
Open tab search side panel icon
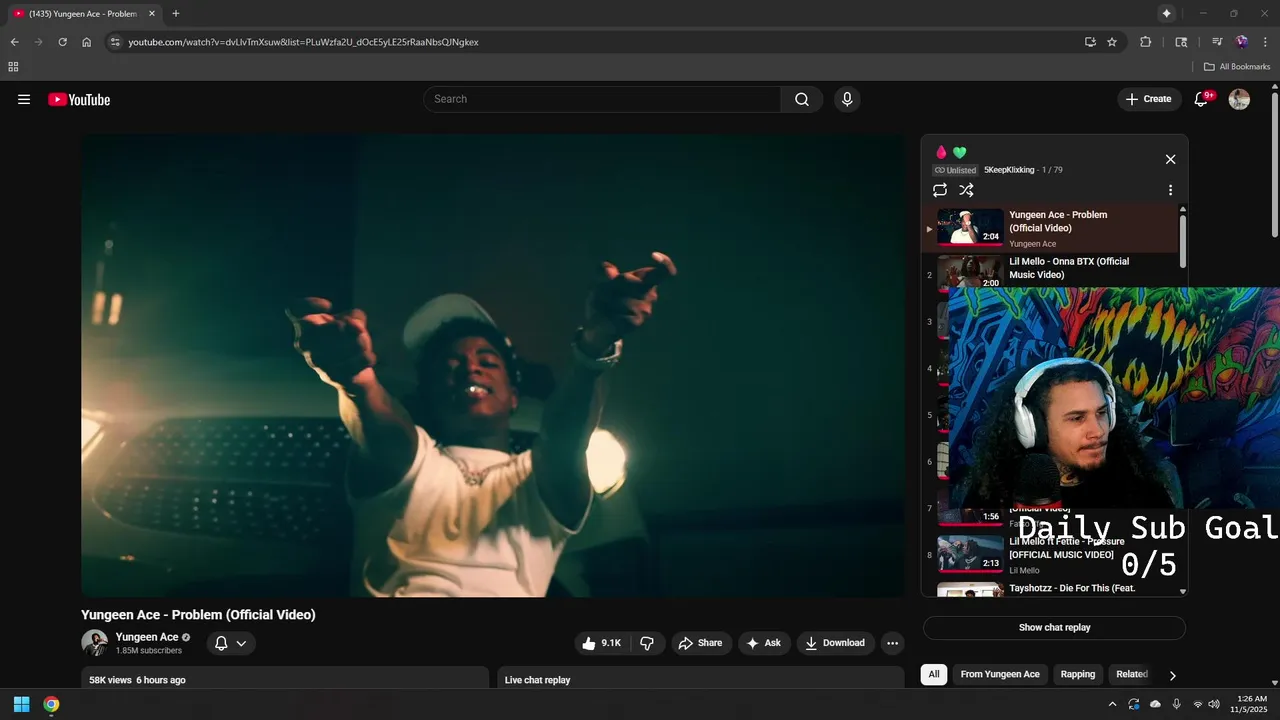coord(1181,42)
